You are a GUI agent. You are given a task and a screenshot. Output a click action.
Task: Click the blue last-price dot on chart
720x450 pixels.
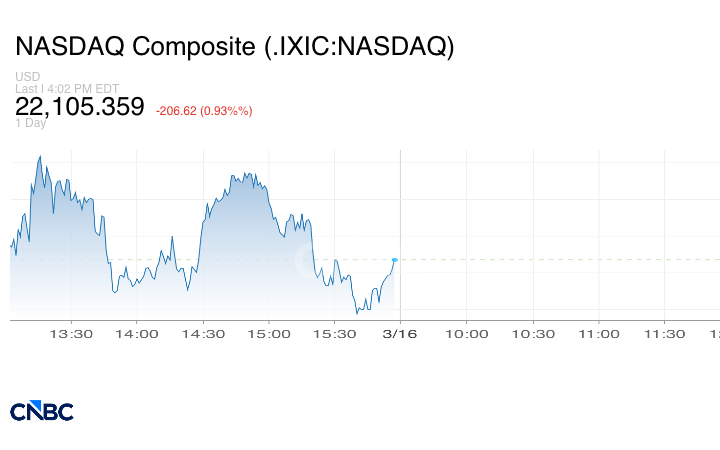coord(395,260)
